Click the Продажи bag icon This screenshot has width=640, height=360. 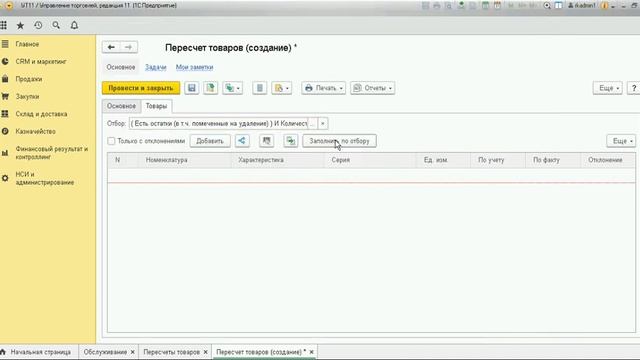click(x=5, y=79)
